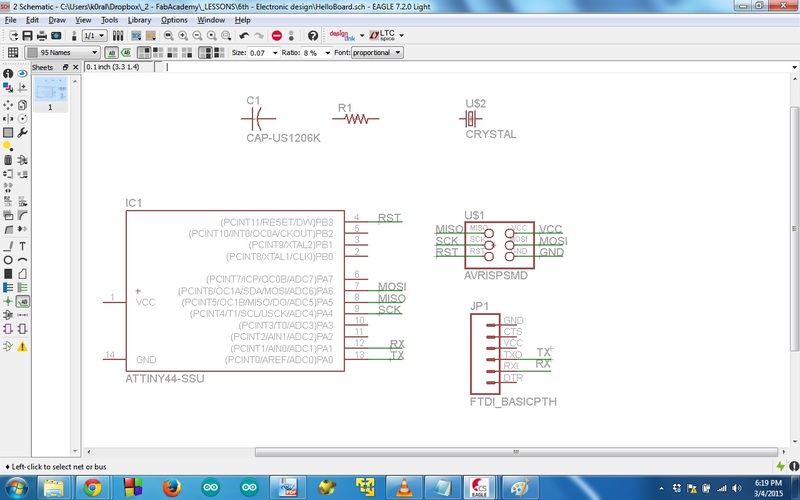
Task: Select the Add part tool
Action: tap(22, 160)
